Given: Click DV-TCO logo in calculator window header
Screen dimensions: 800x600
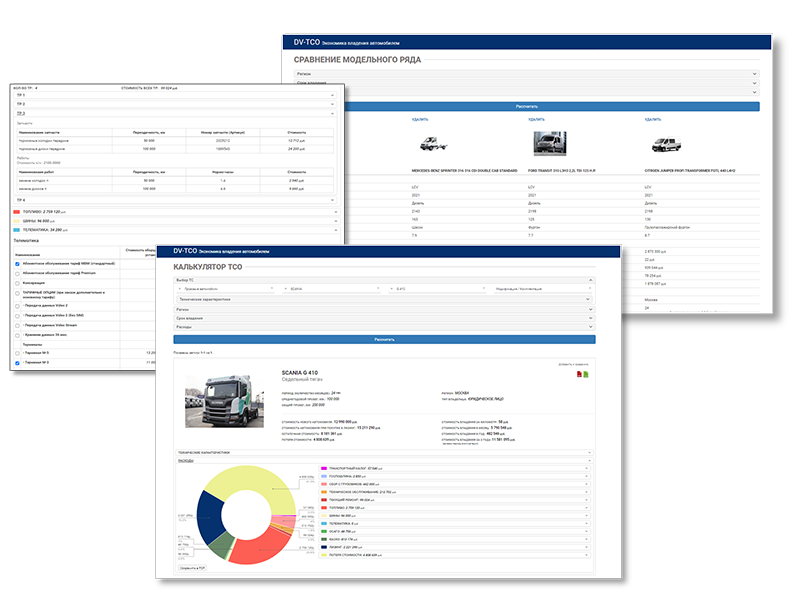Looking at the screenshot, I should point(185,251).
